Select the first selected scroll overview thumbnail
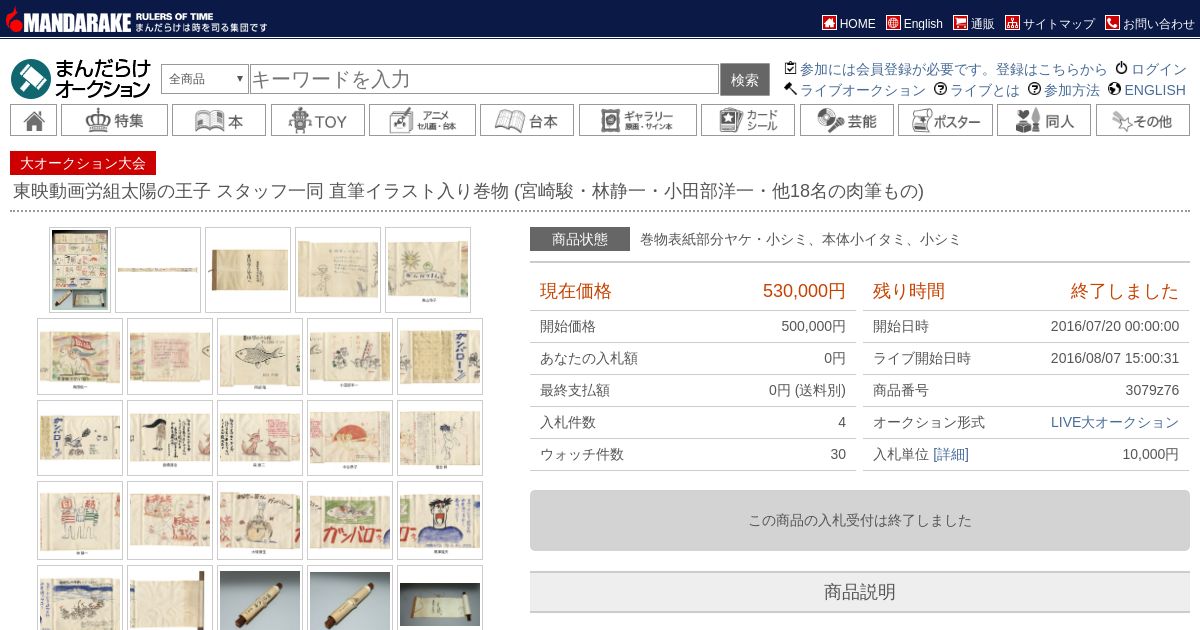Image resolution: width=1200 pixels, height=630 pixels. coord(80,270)
